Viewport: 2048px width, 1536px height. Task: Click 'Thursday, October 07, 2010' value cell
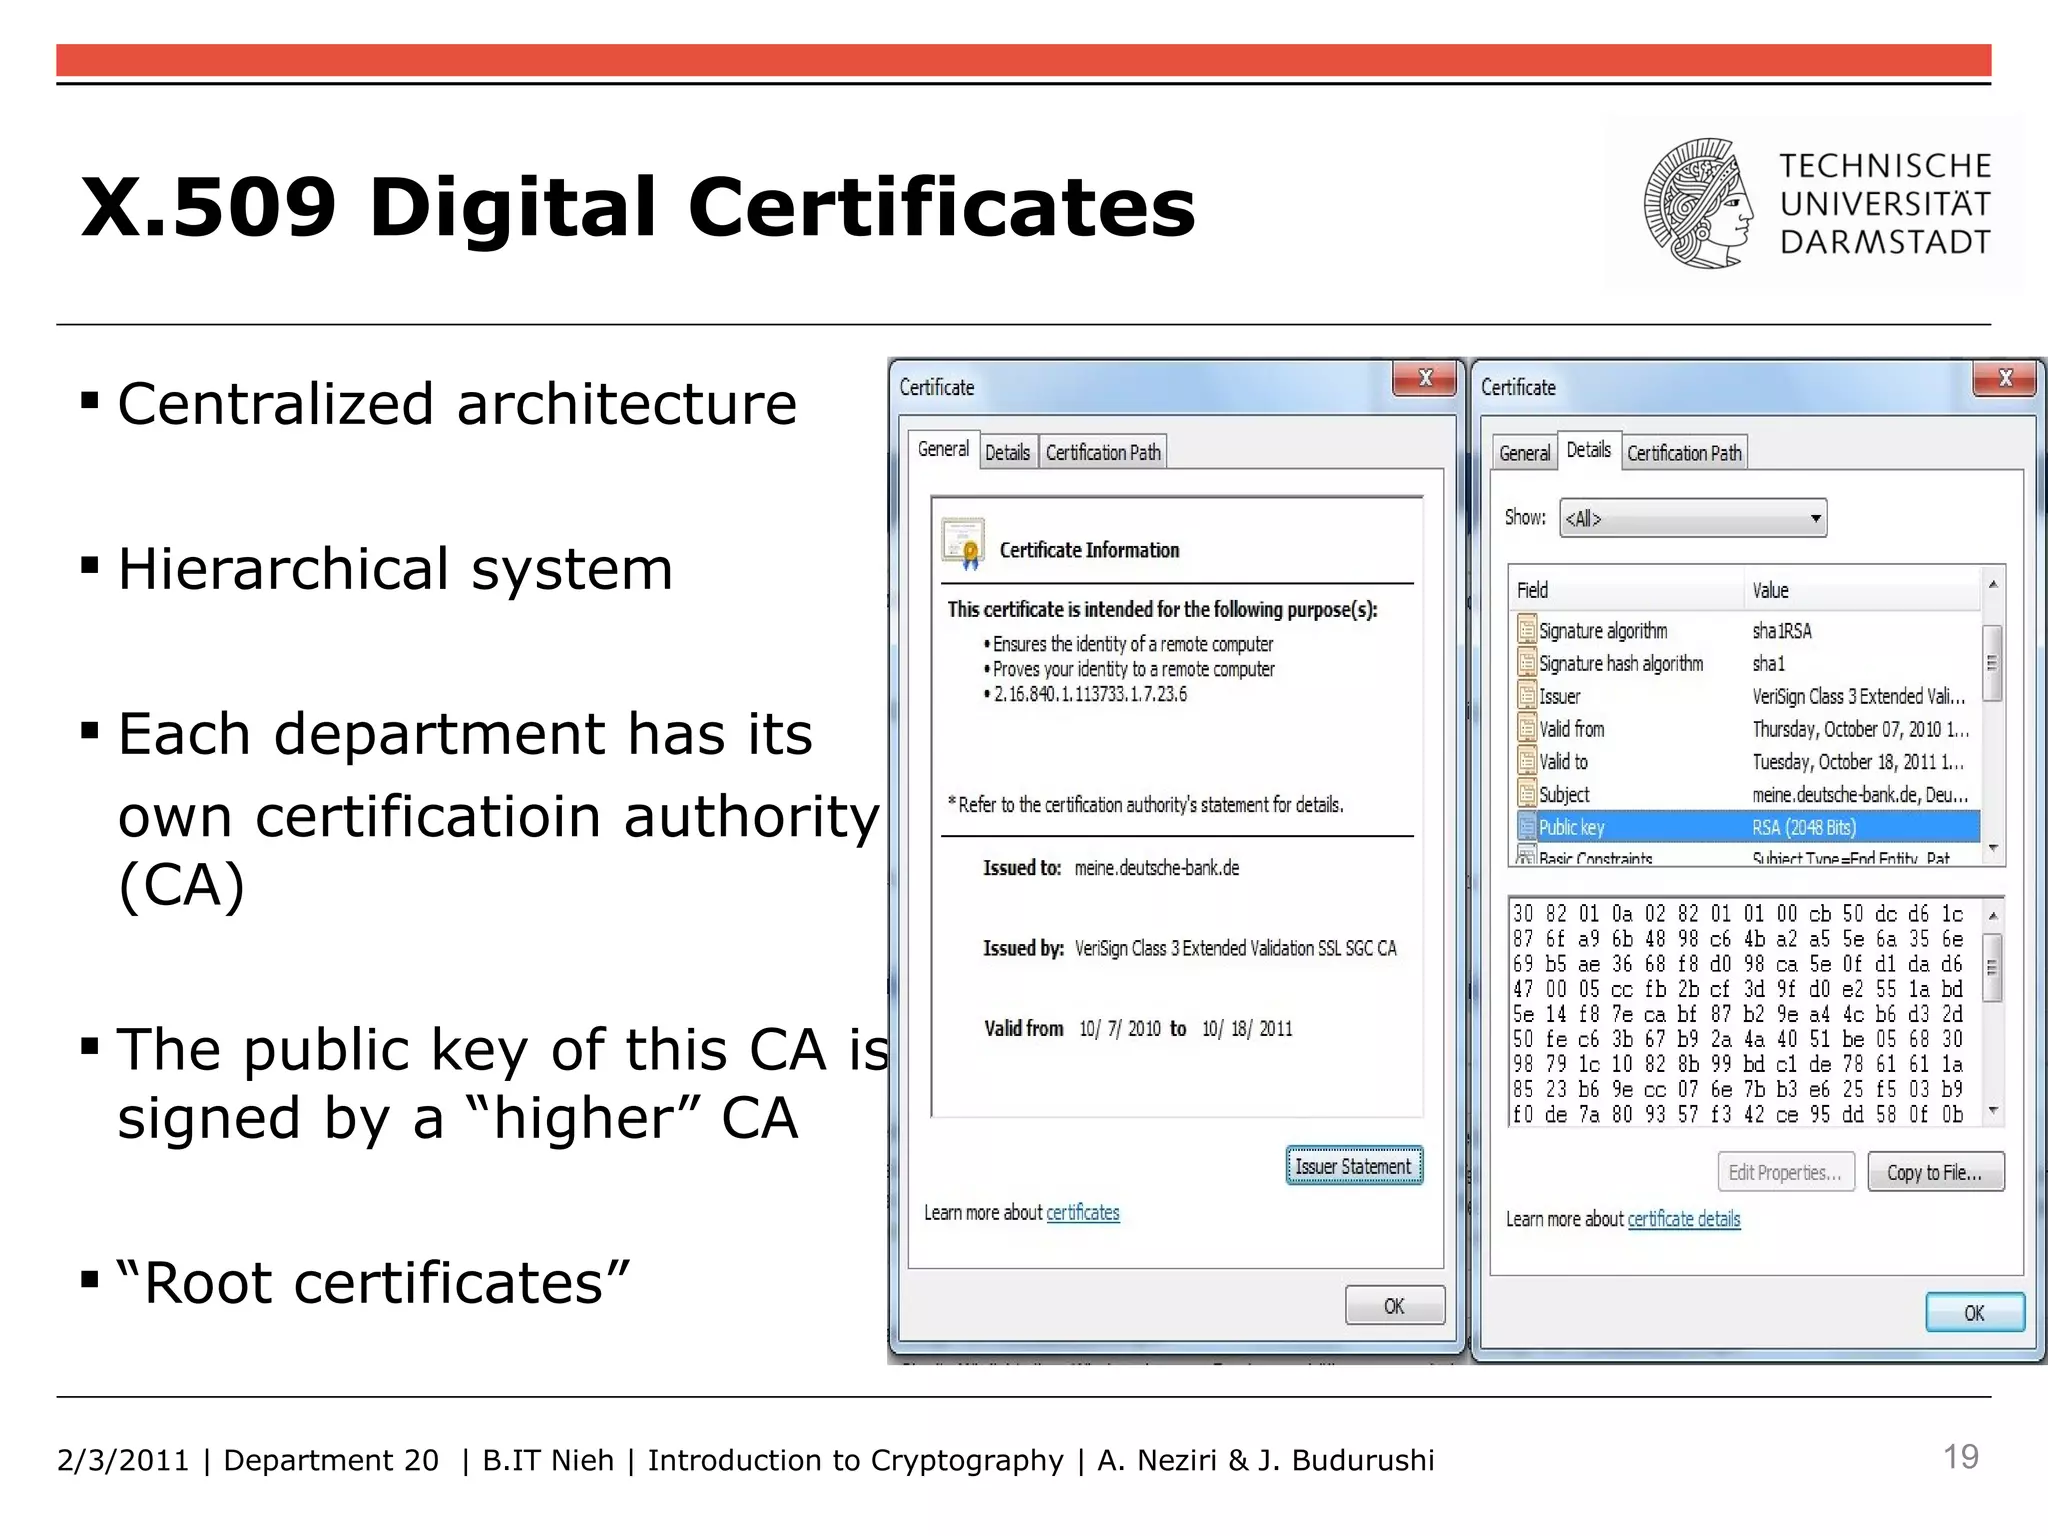click(1860, 729)
